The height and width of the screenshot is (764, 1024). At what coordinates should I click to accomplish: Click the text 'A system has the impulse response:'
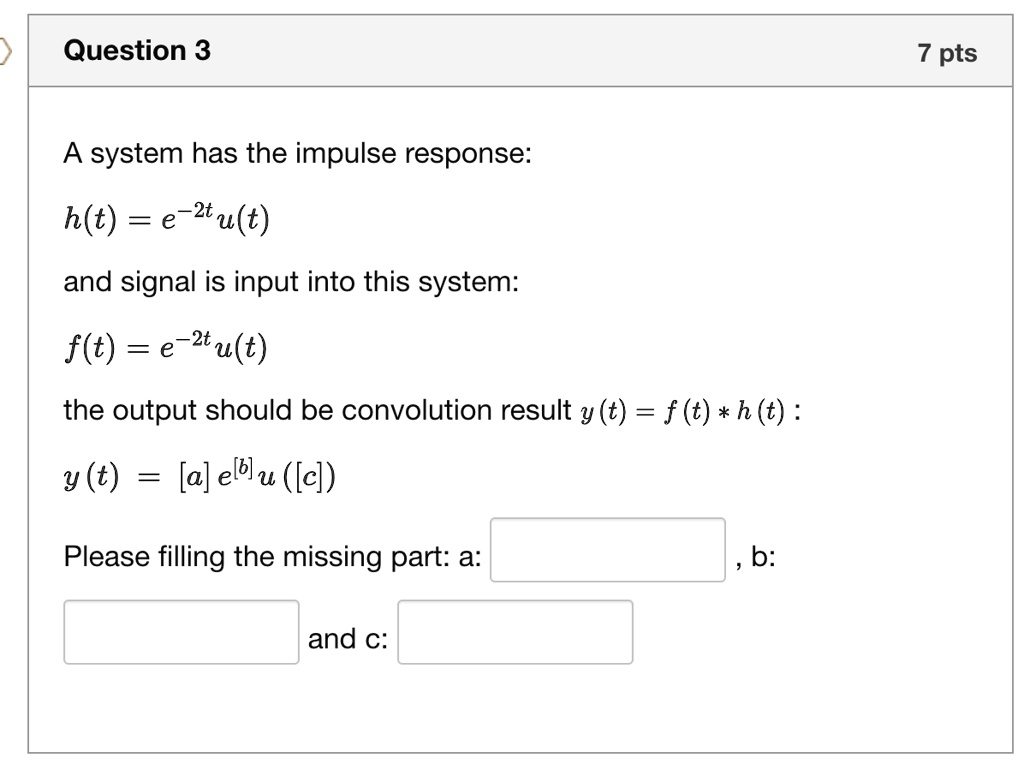tap(298, 153)
